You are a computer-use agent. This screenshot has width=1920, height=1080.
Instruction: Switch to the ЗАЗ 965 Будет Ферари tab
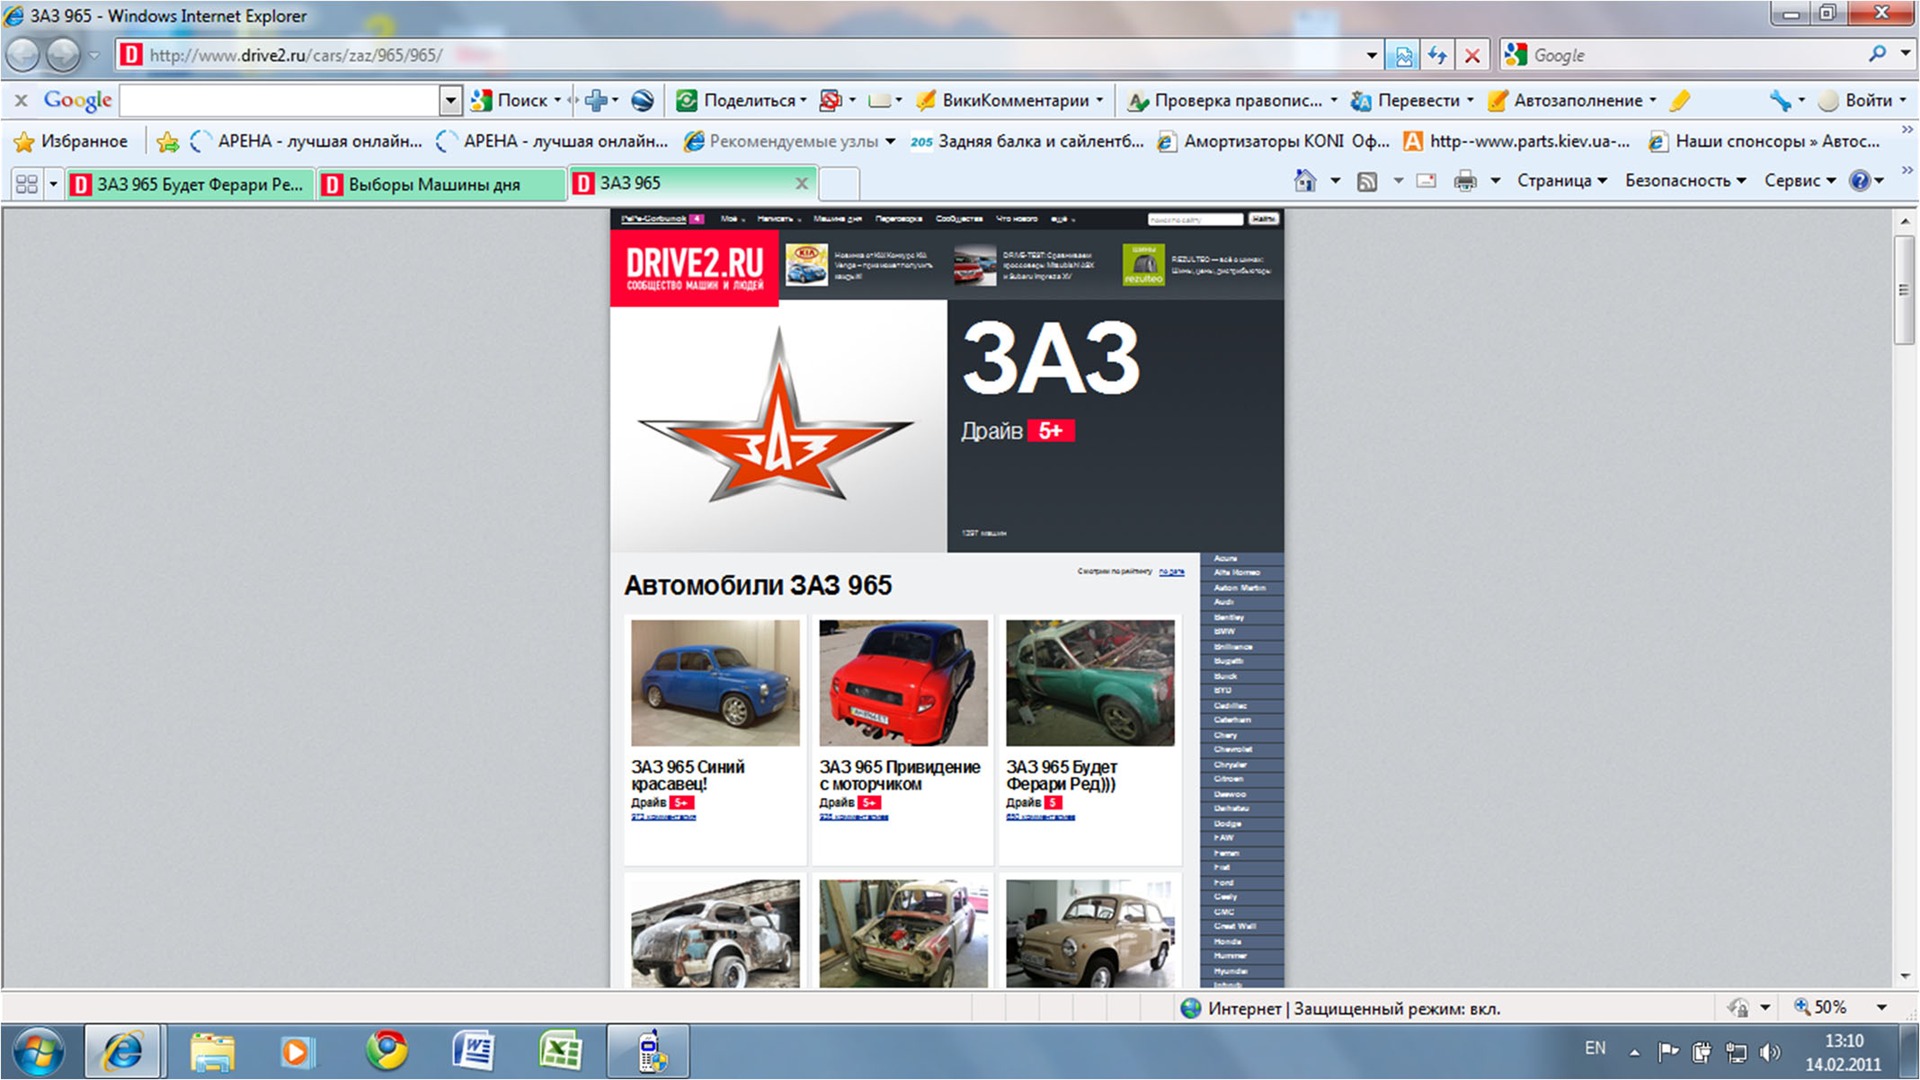coord(190,184)
